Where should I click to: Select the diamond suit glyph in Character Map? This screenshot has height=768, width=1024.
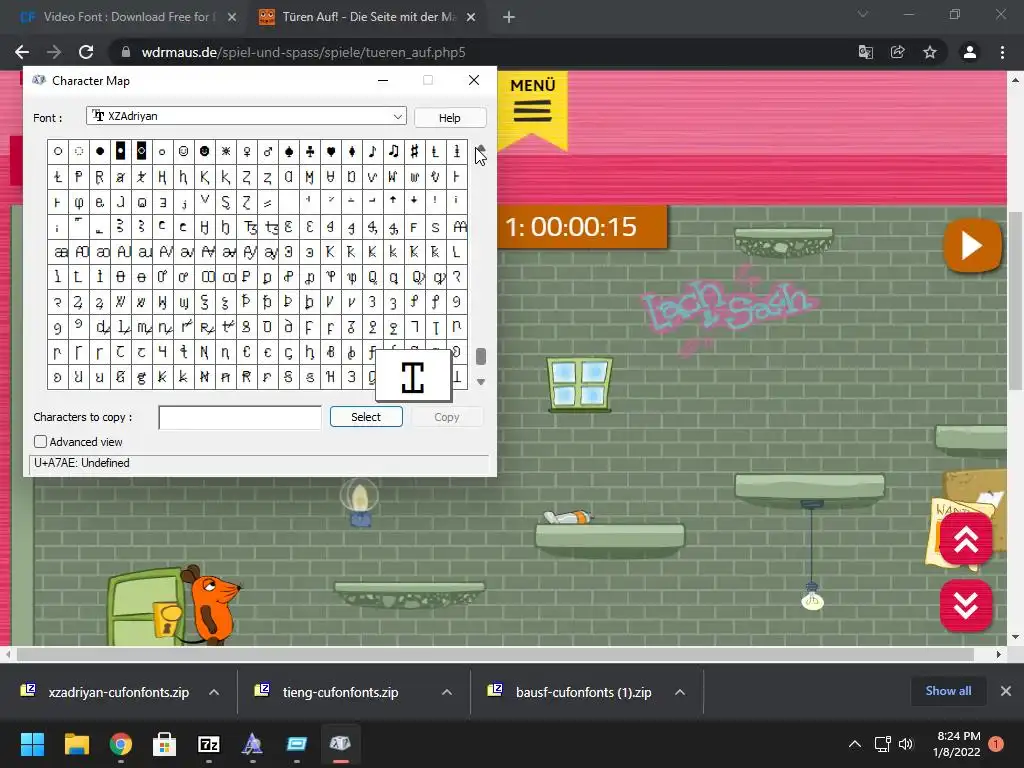(x=351, y=152)
